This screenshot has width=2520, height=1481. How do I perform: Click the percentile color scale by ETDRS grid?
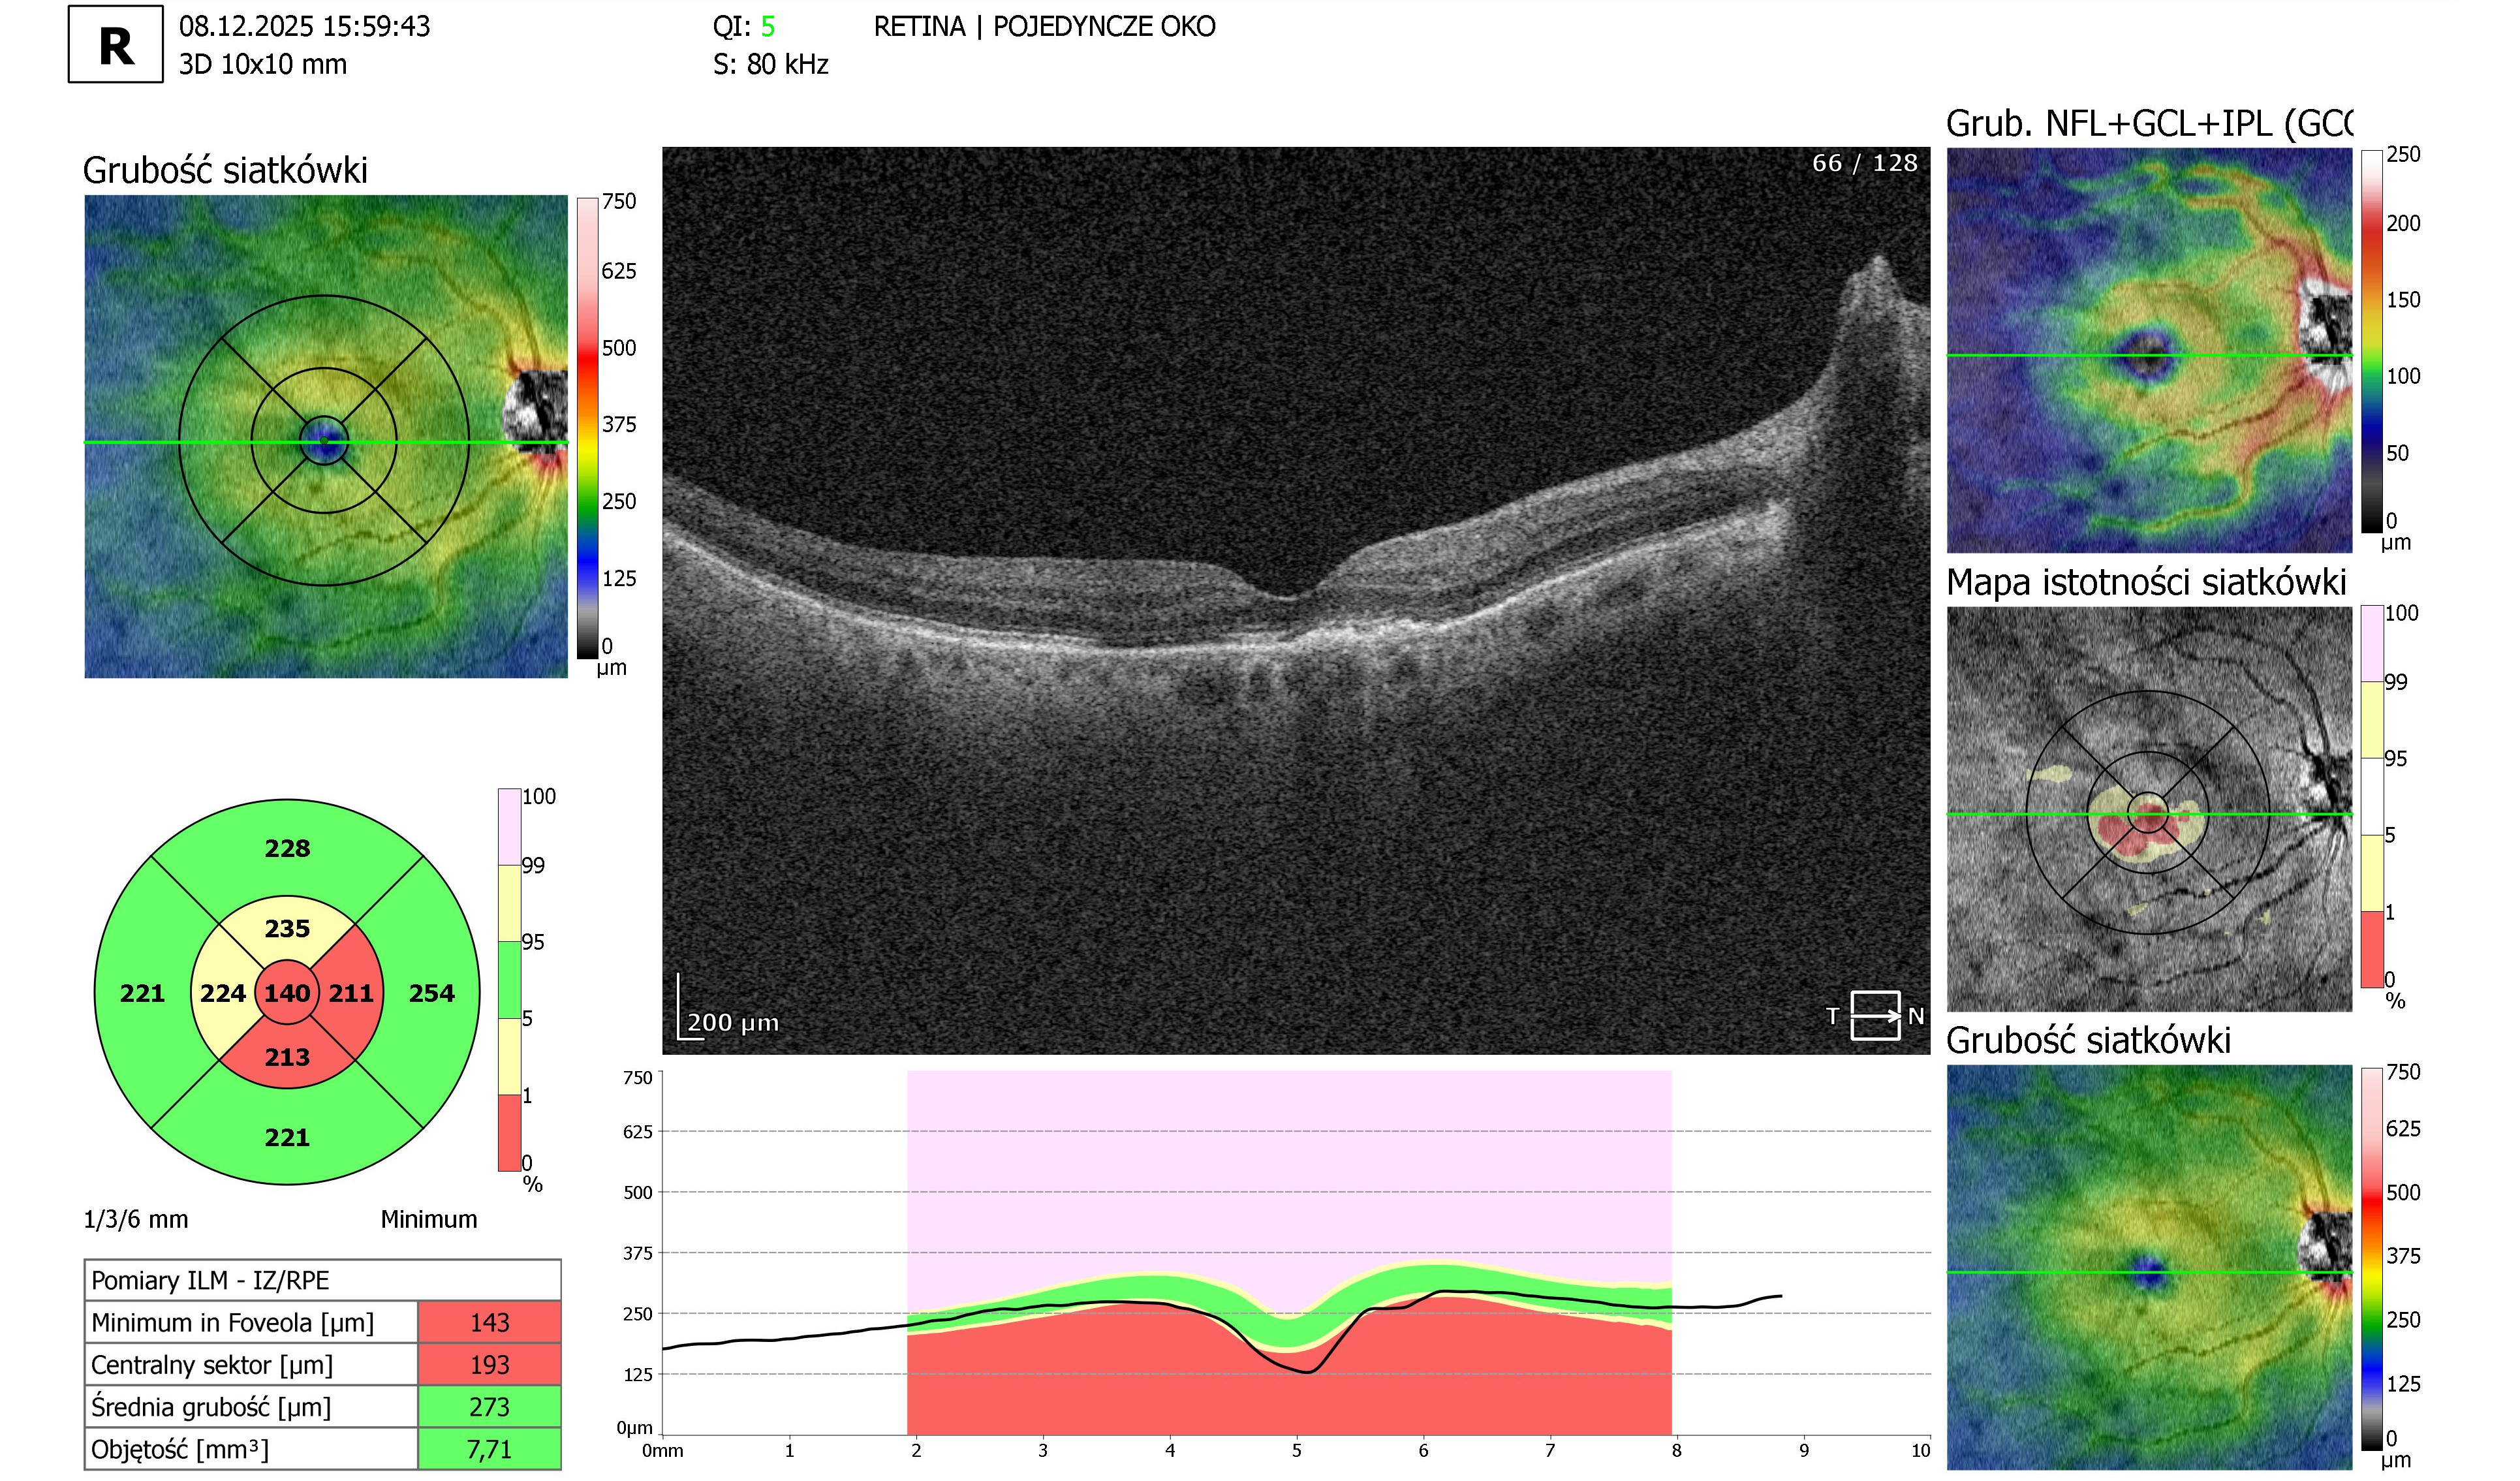(x=509, y=979)
